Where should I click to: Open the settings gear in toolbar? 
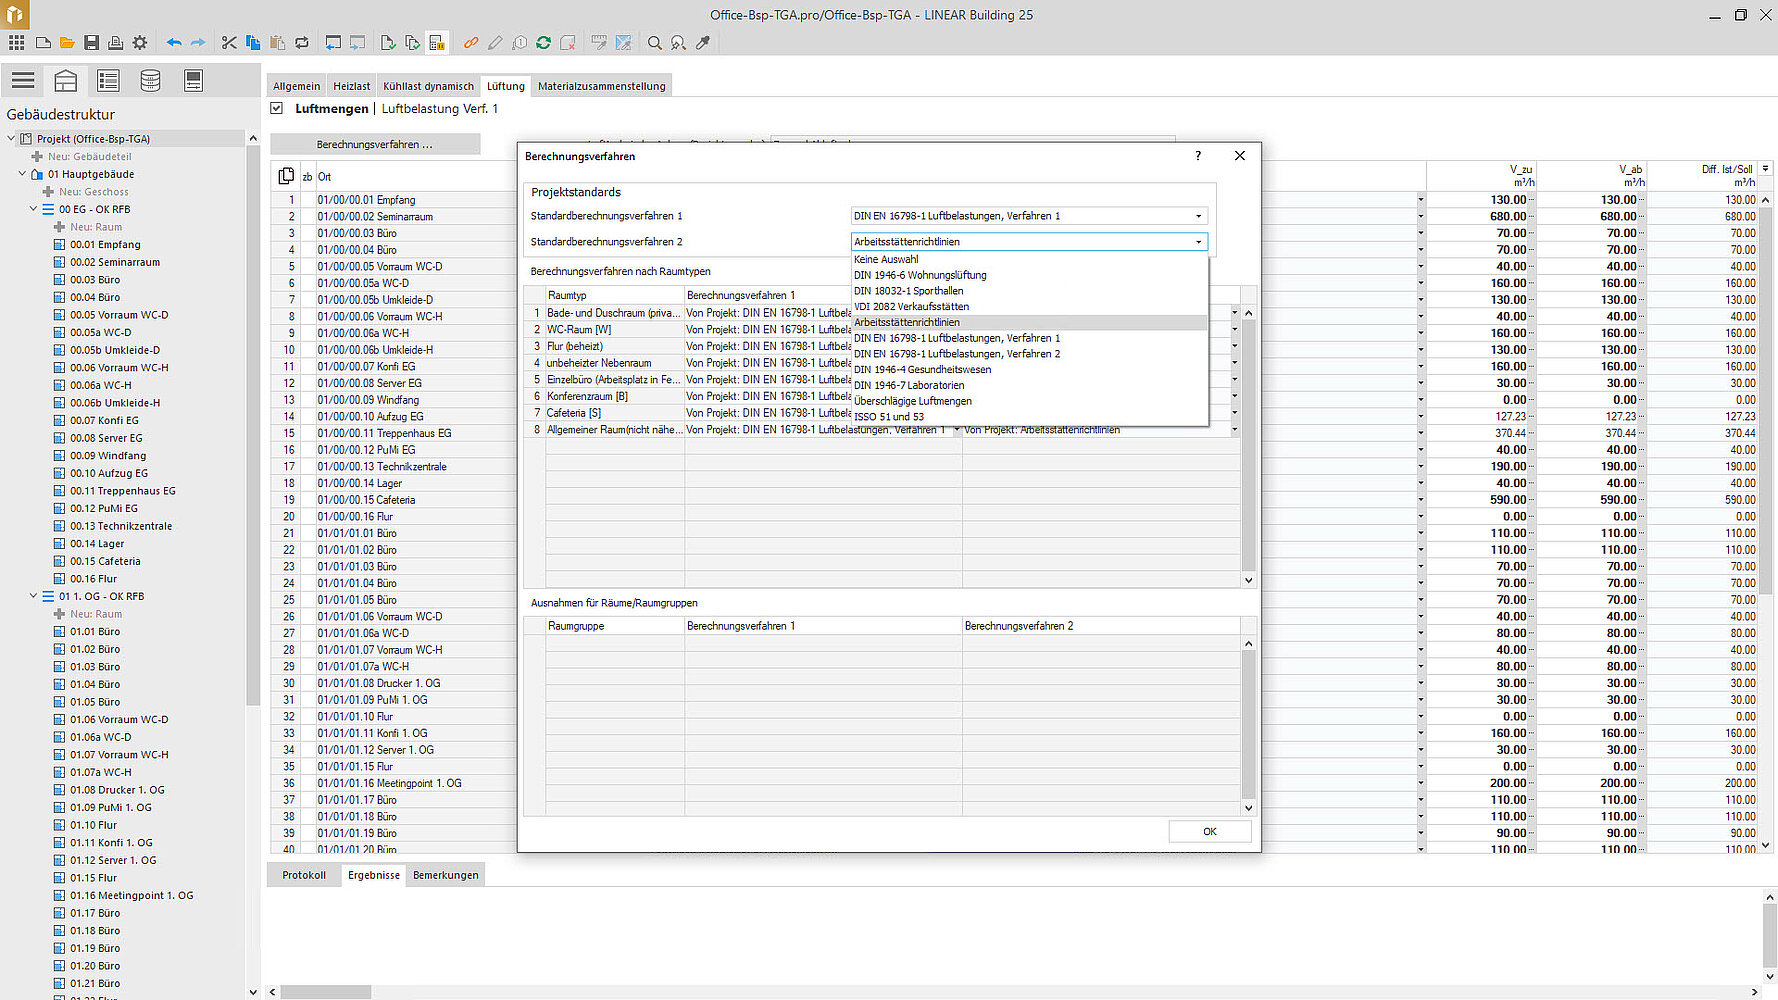(140, 43)
